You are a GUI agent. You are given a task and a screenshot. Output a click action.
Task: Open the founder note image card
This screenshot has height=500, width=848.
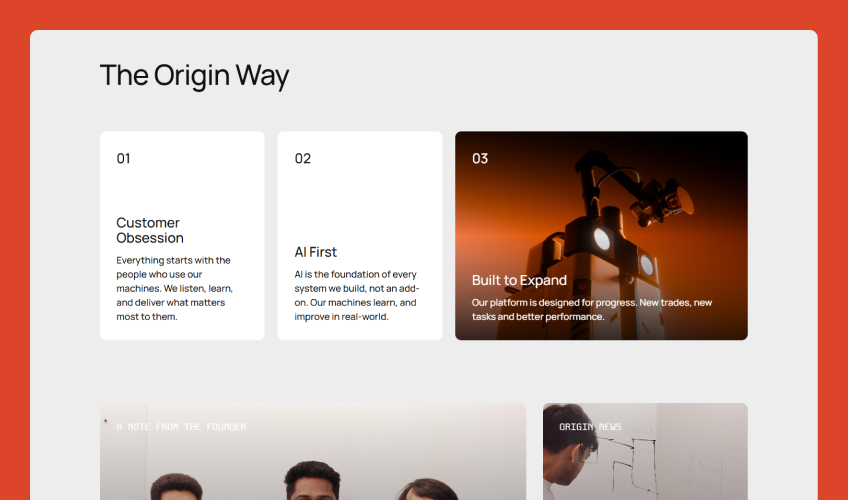coord(313,451)
